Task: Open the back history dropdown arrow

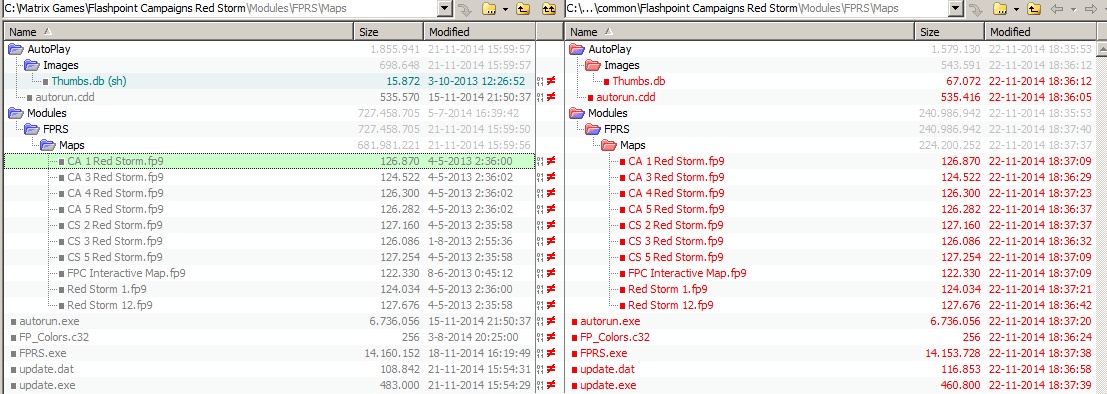Action: (x=1073, y=9)
